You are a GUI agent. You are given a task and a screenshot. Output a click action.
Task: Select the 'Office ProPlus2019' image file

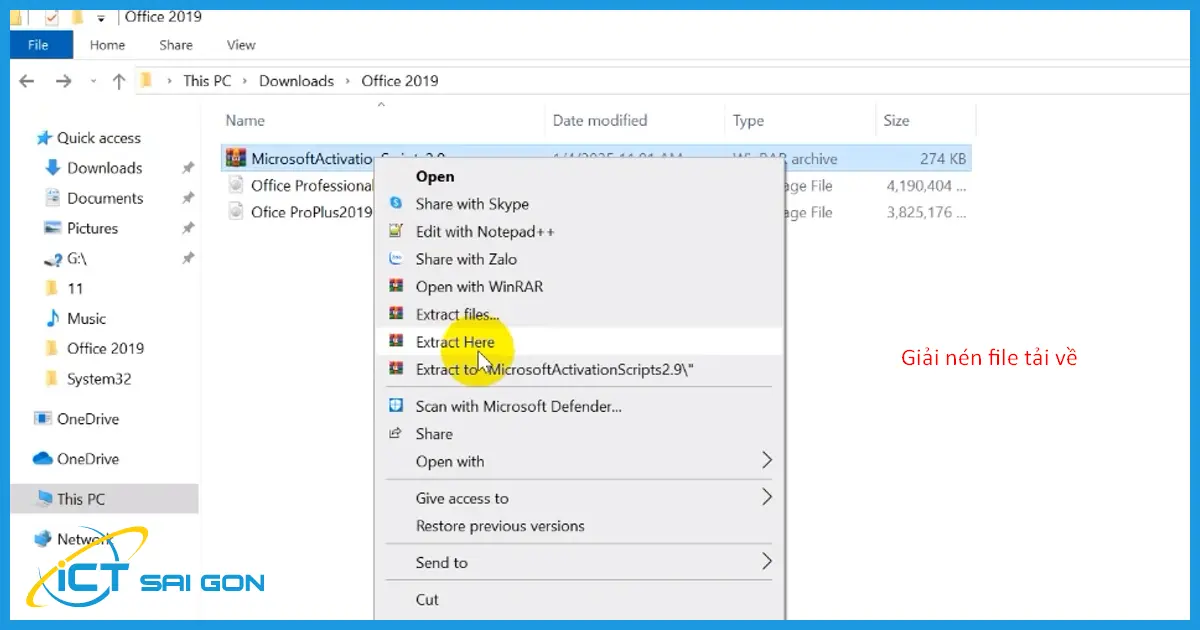(x=312, y=212)
